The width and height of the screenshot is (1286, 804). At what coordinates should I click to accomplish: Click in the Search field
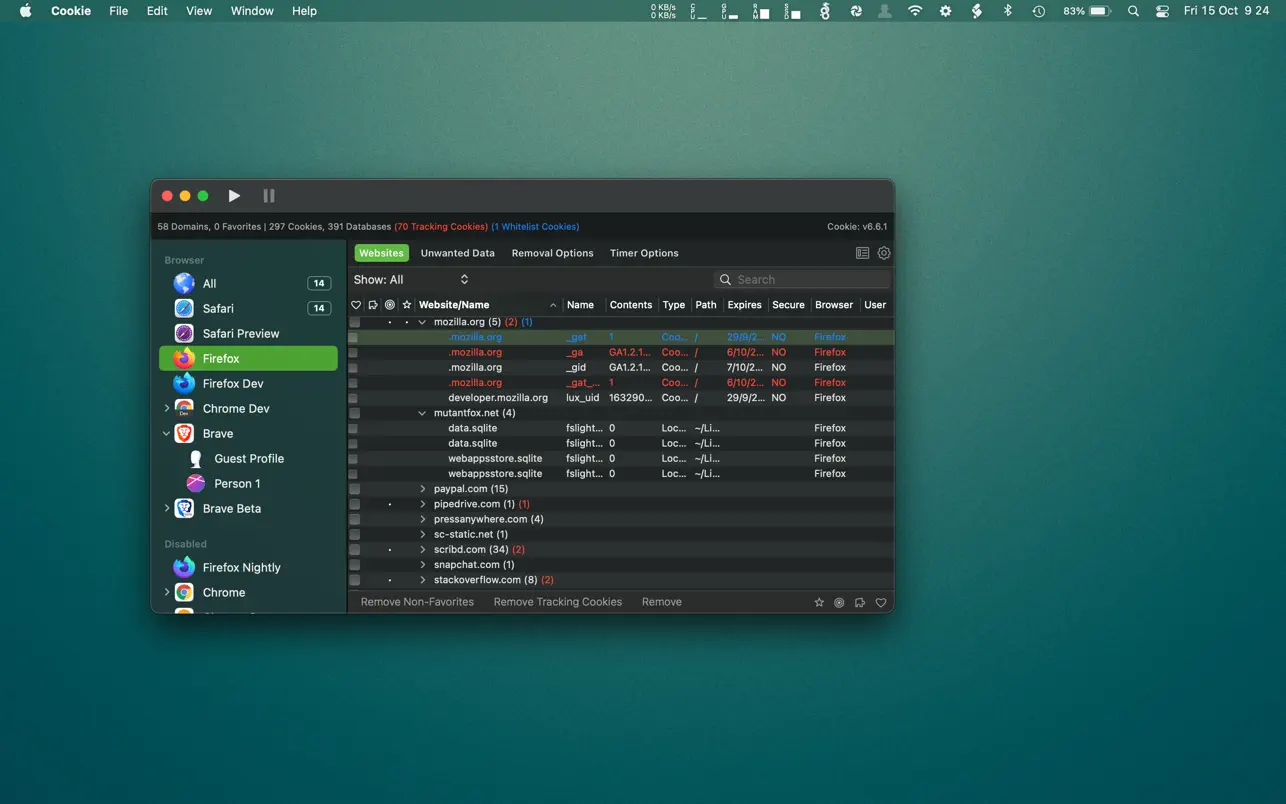coord(808,280)
